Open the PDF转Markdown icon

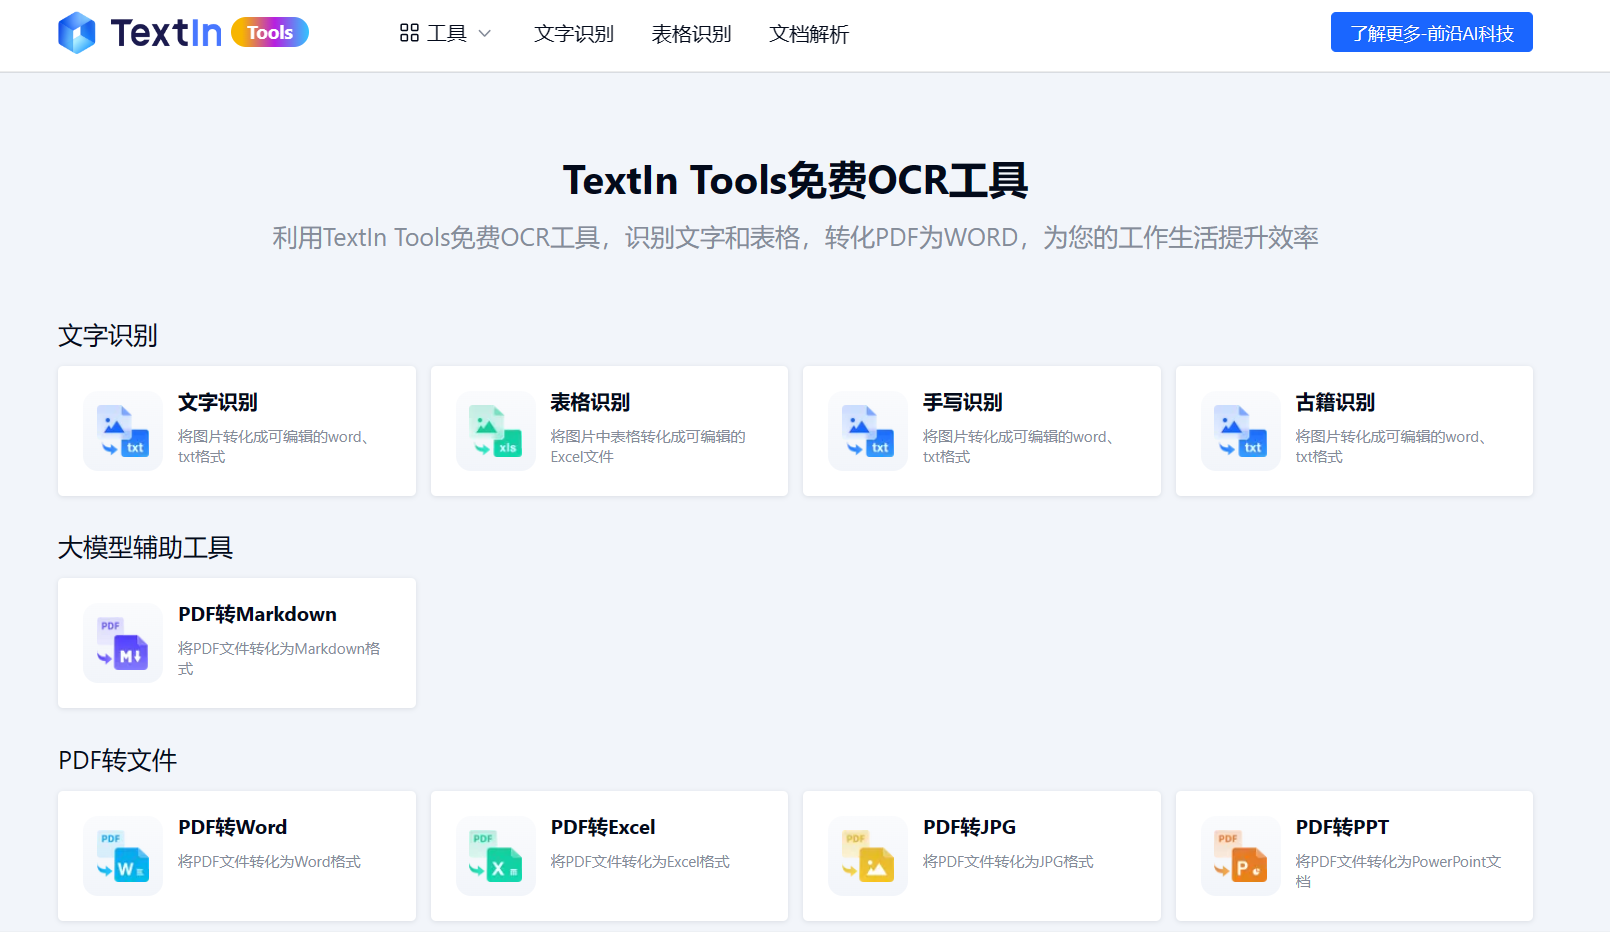123,643
